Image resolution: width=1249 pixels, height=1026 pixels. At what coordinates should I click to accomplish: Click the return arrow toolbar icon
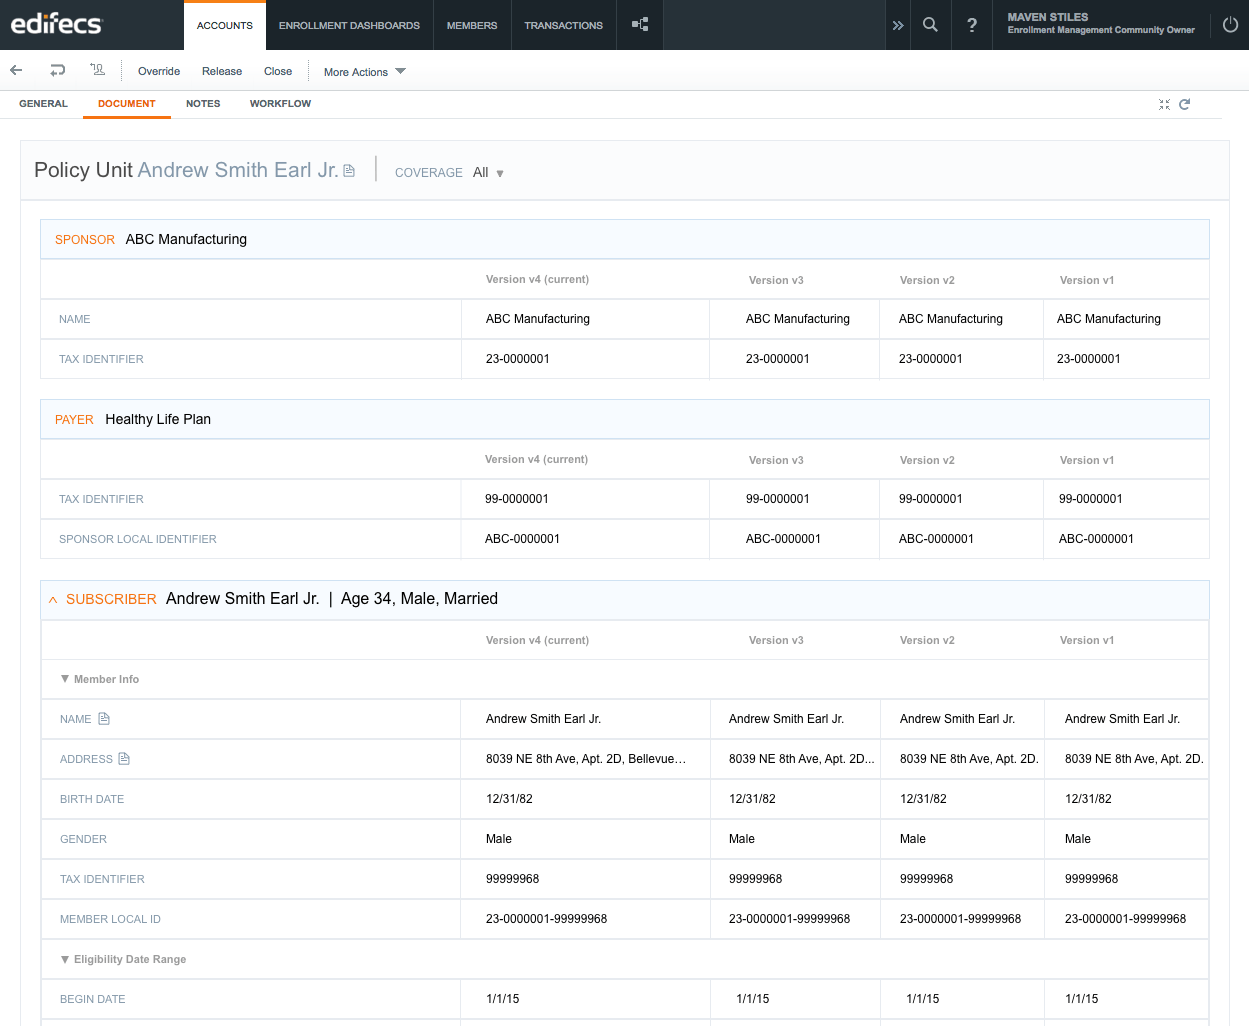pos(57,70)
